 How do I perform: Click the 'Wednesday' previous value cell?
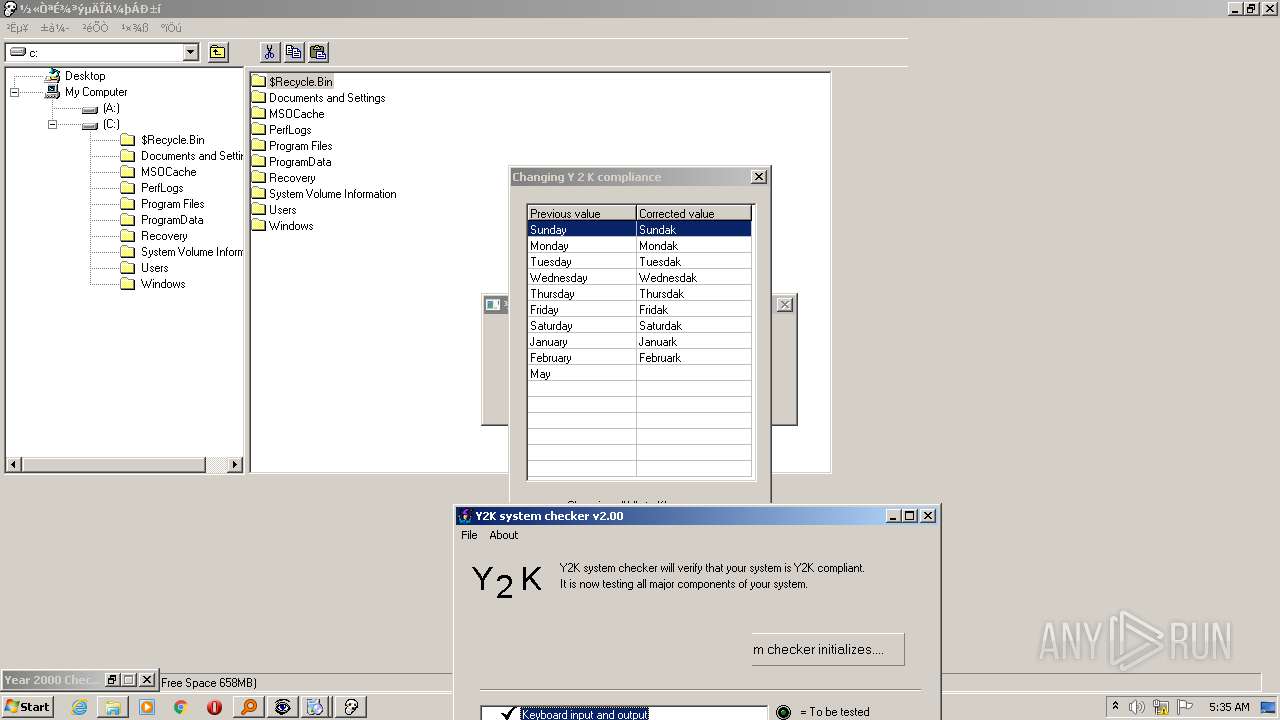[581, 277]
